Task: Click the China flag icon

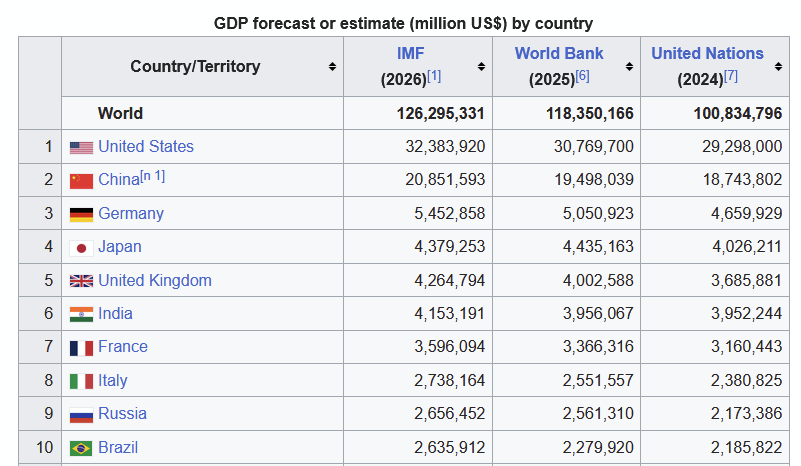Action: tap(81, 181)
